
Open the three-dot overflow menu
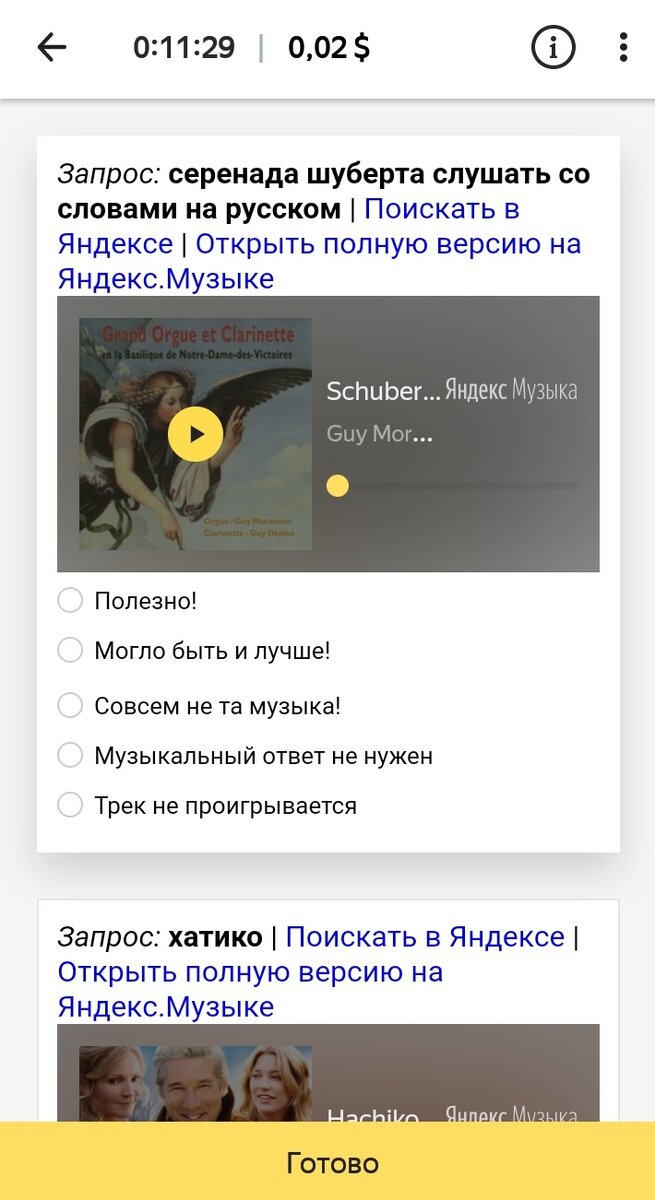[x=625, y=45]
